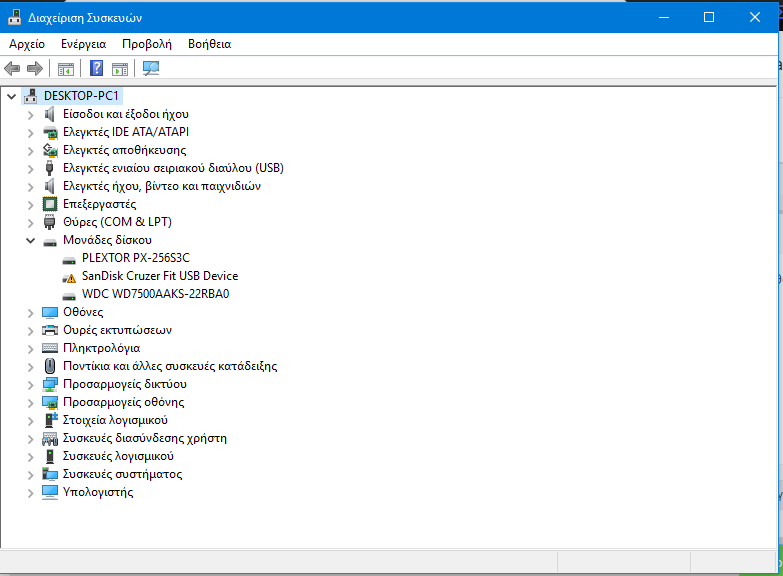Viewport: 783px width, 576px height.
Task: Click the PLEXTOR PX-256S3C drive icon
Action: pyautogui.click(x=69, y=260)
